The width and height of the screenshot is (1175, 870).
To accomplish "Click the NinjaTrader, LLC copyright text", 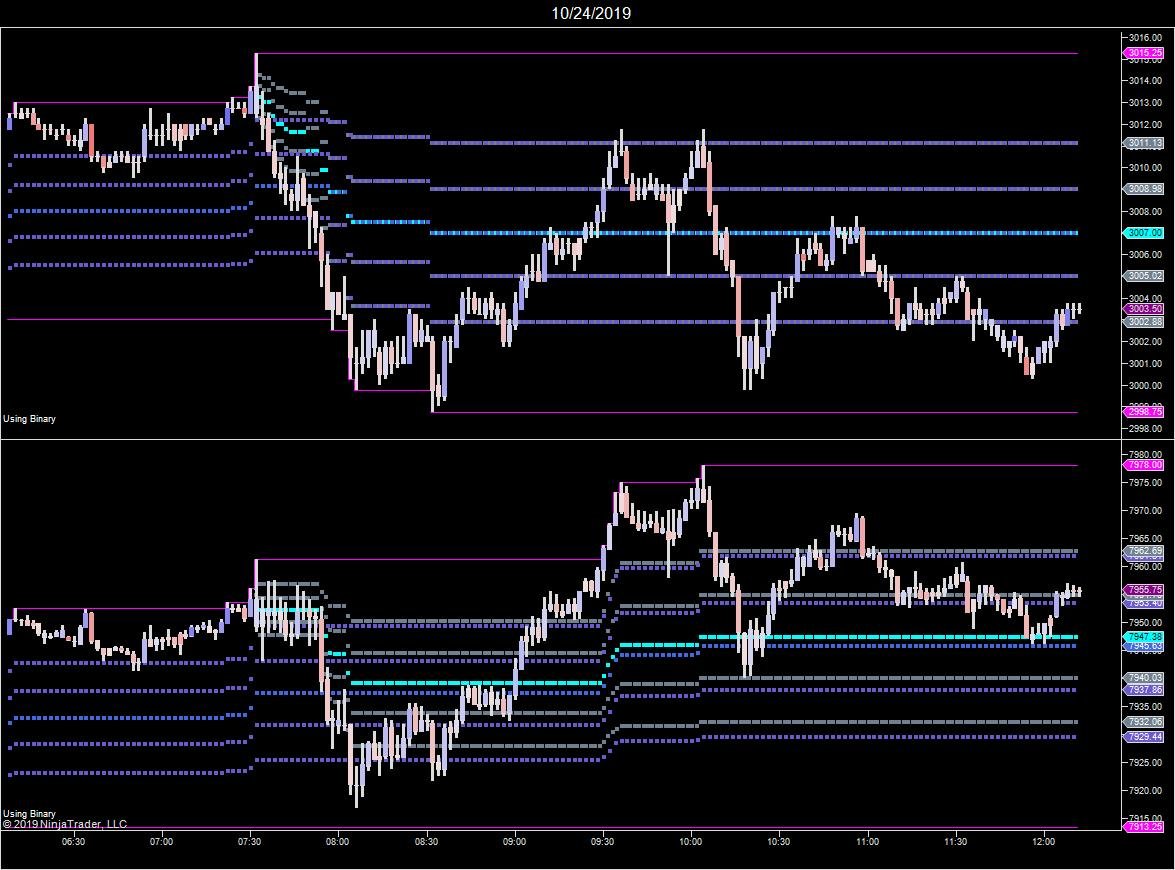I will tap(66, 824).
